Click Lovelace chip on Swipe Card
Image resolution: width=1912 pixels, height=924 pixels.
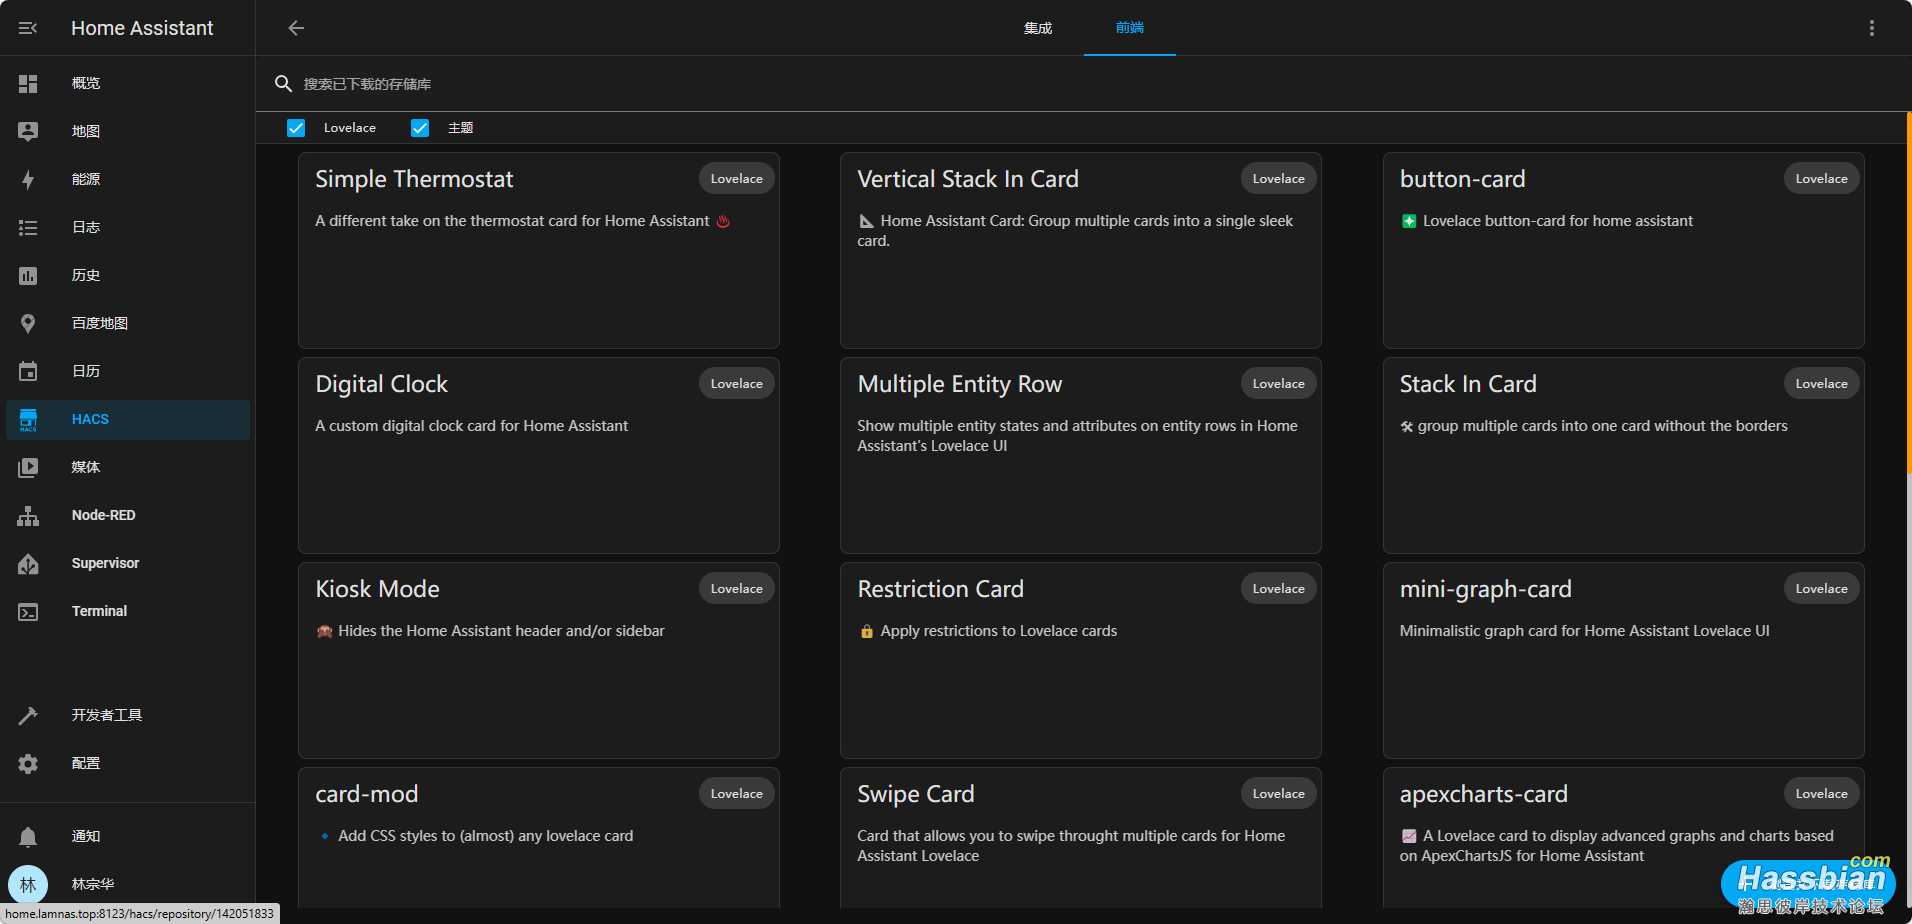click(1279, 794)
